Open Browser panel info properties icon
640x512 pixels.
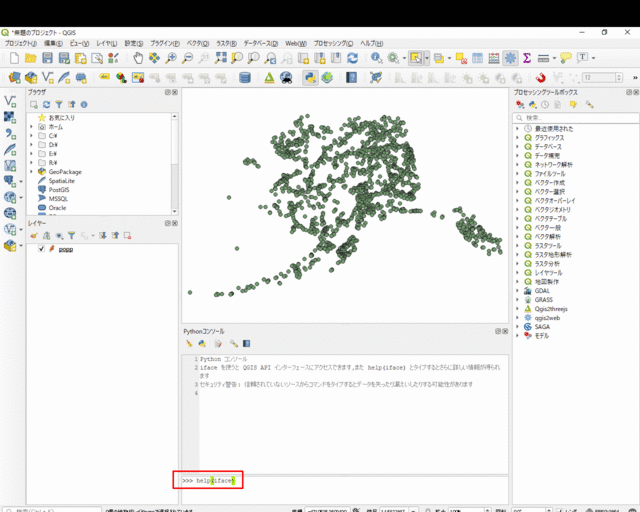point(84,105)
